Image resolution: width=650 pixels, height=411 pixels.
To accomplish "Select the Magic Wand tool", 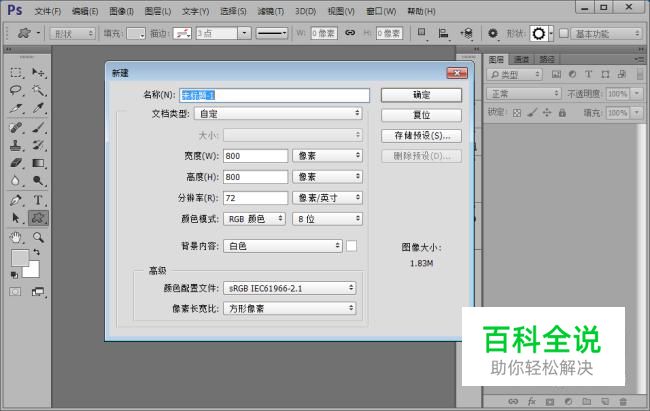I will (38, 90).
